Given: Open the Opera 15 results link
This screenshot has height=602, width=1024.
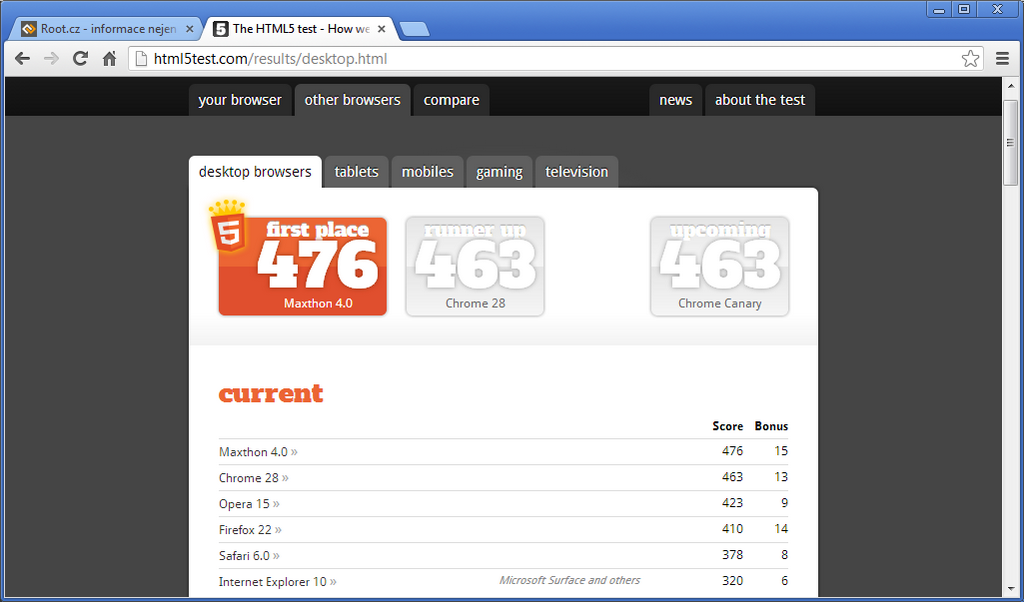Looking at the screenshot, I should coord(249,504).
